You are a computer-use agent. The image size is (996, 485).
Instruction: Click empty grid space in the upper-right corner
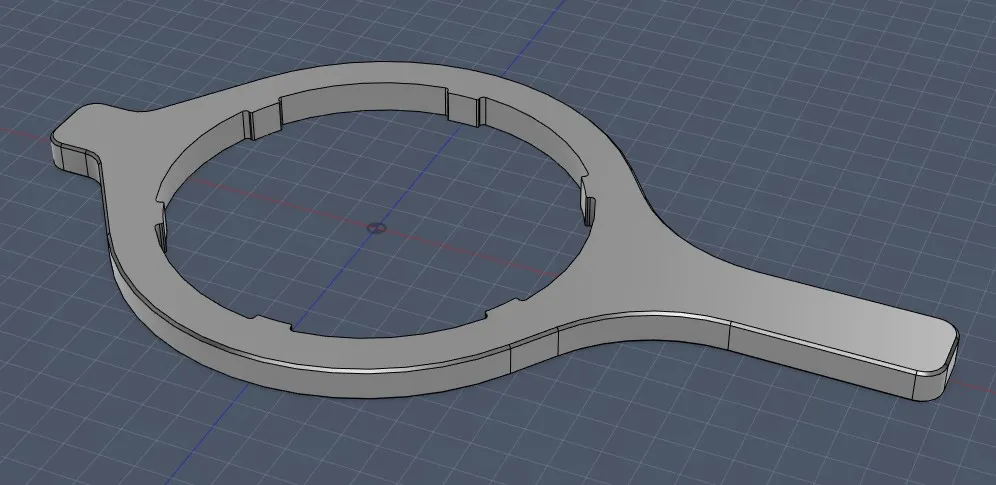coord(900,60)
